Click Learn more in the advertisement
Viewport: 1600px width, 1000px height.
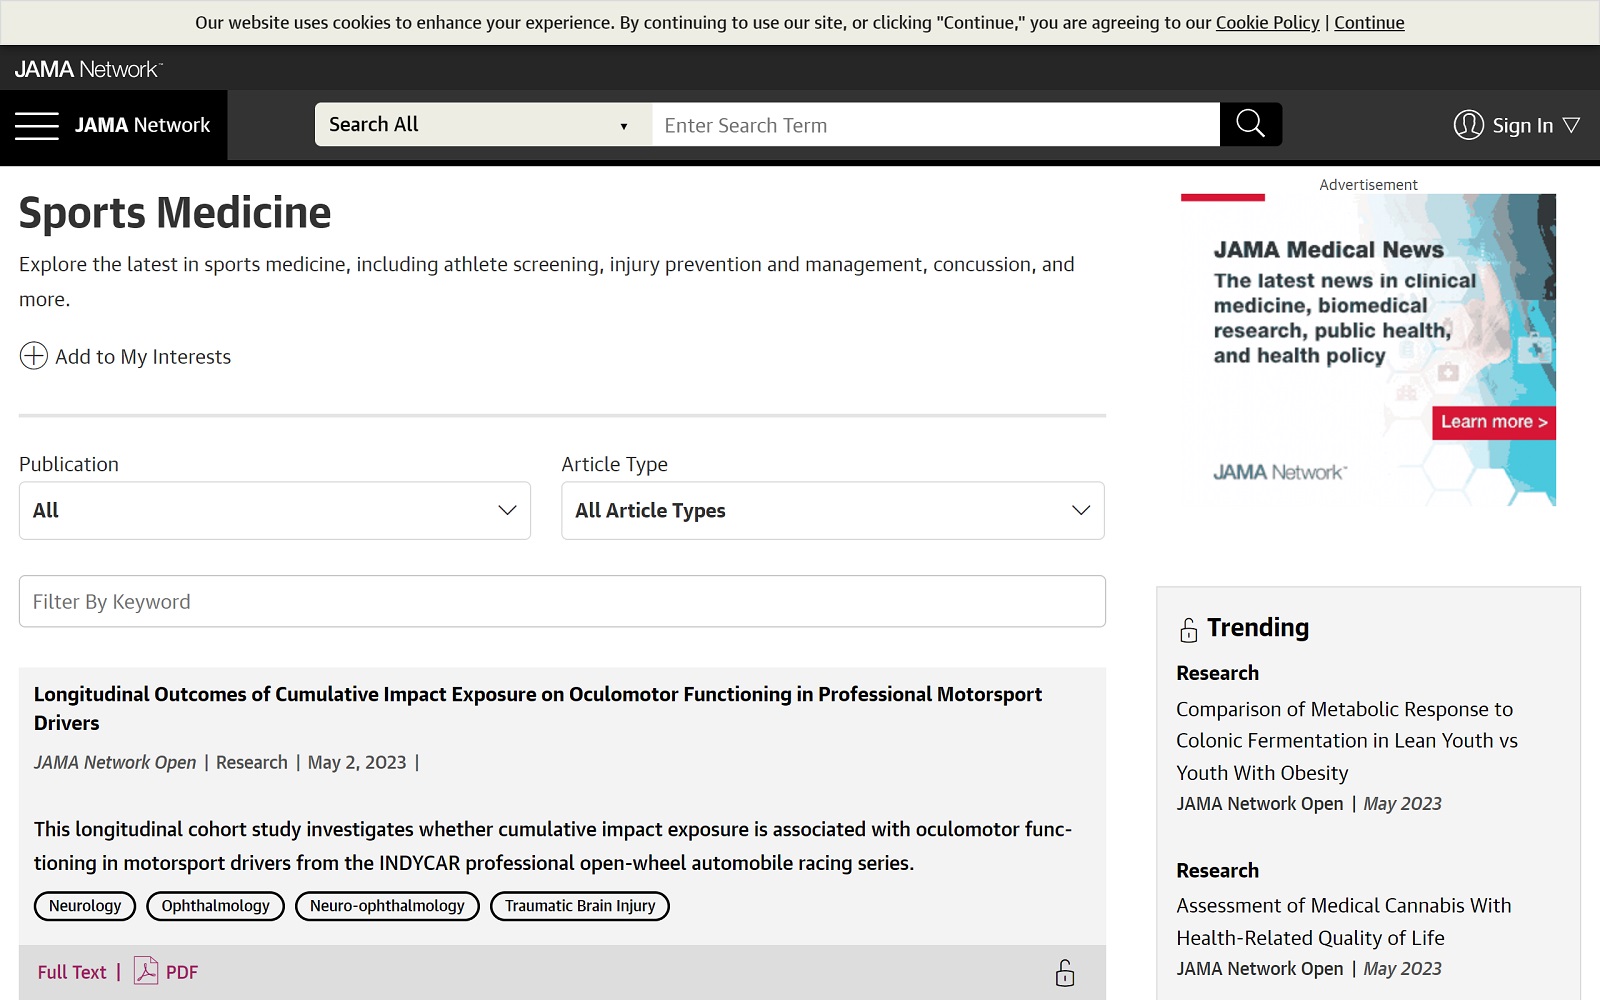1494,422
